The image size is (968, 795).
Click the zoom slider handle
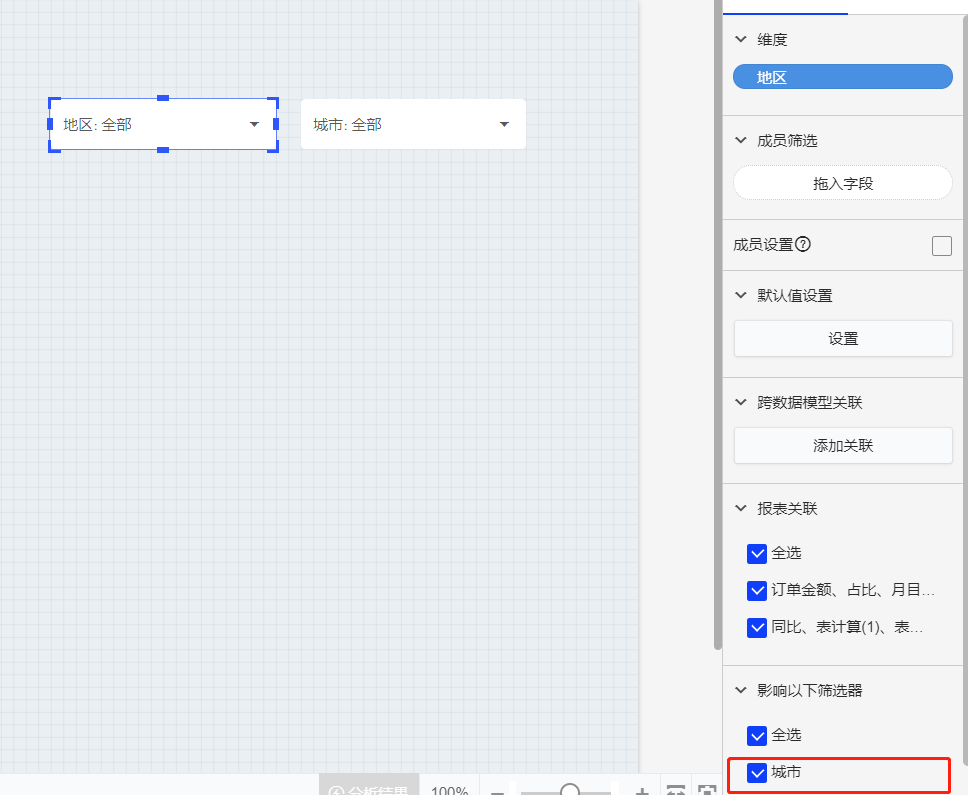click(x=570, y=789)
